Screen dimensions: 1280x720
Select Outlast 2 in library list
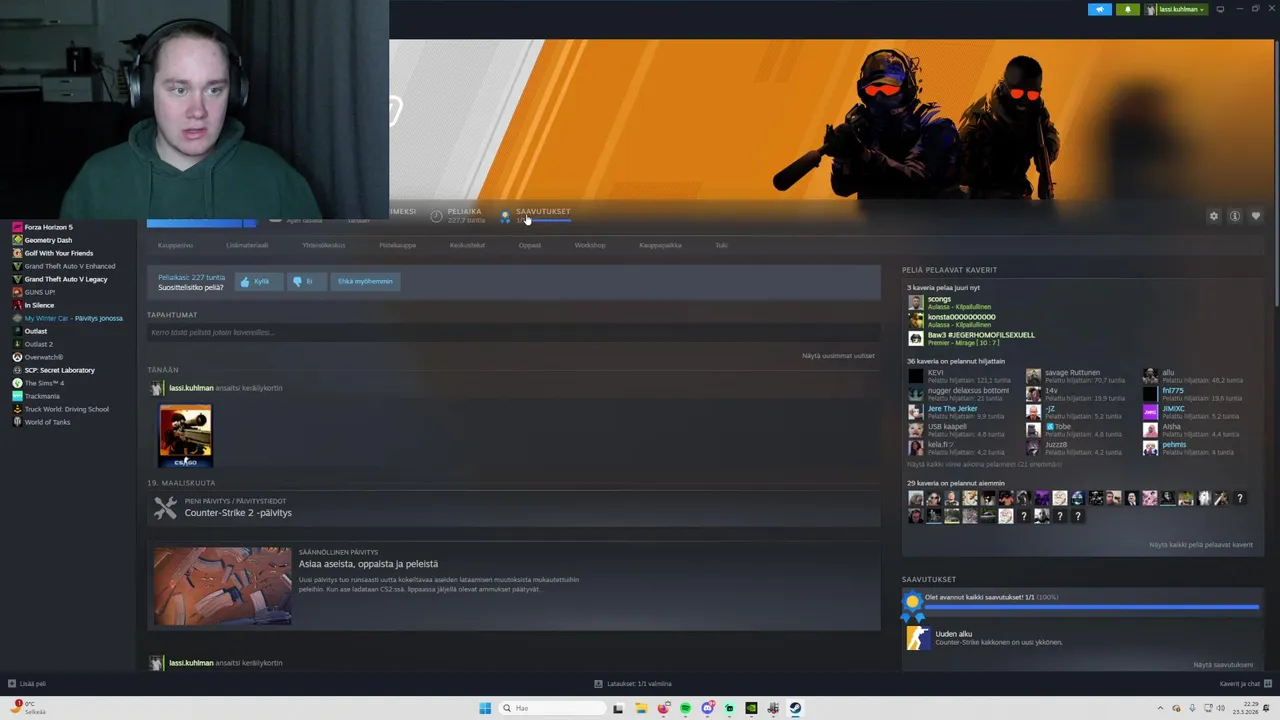coord(38,344)
